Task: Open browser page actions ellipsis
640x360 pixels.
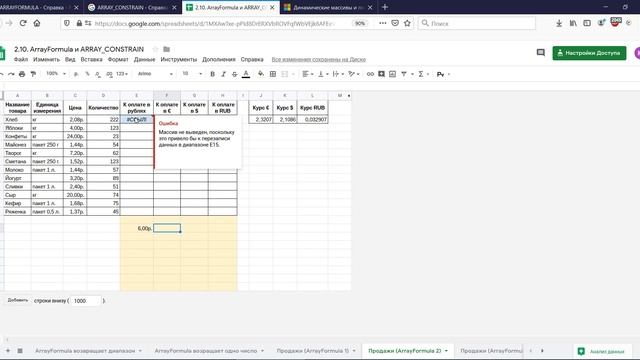Action: 382,23
